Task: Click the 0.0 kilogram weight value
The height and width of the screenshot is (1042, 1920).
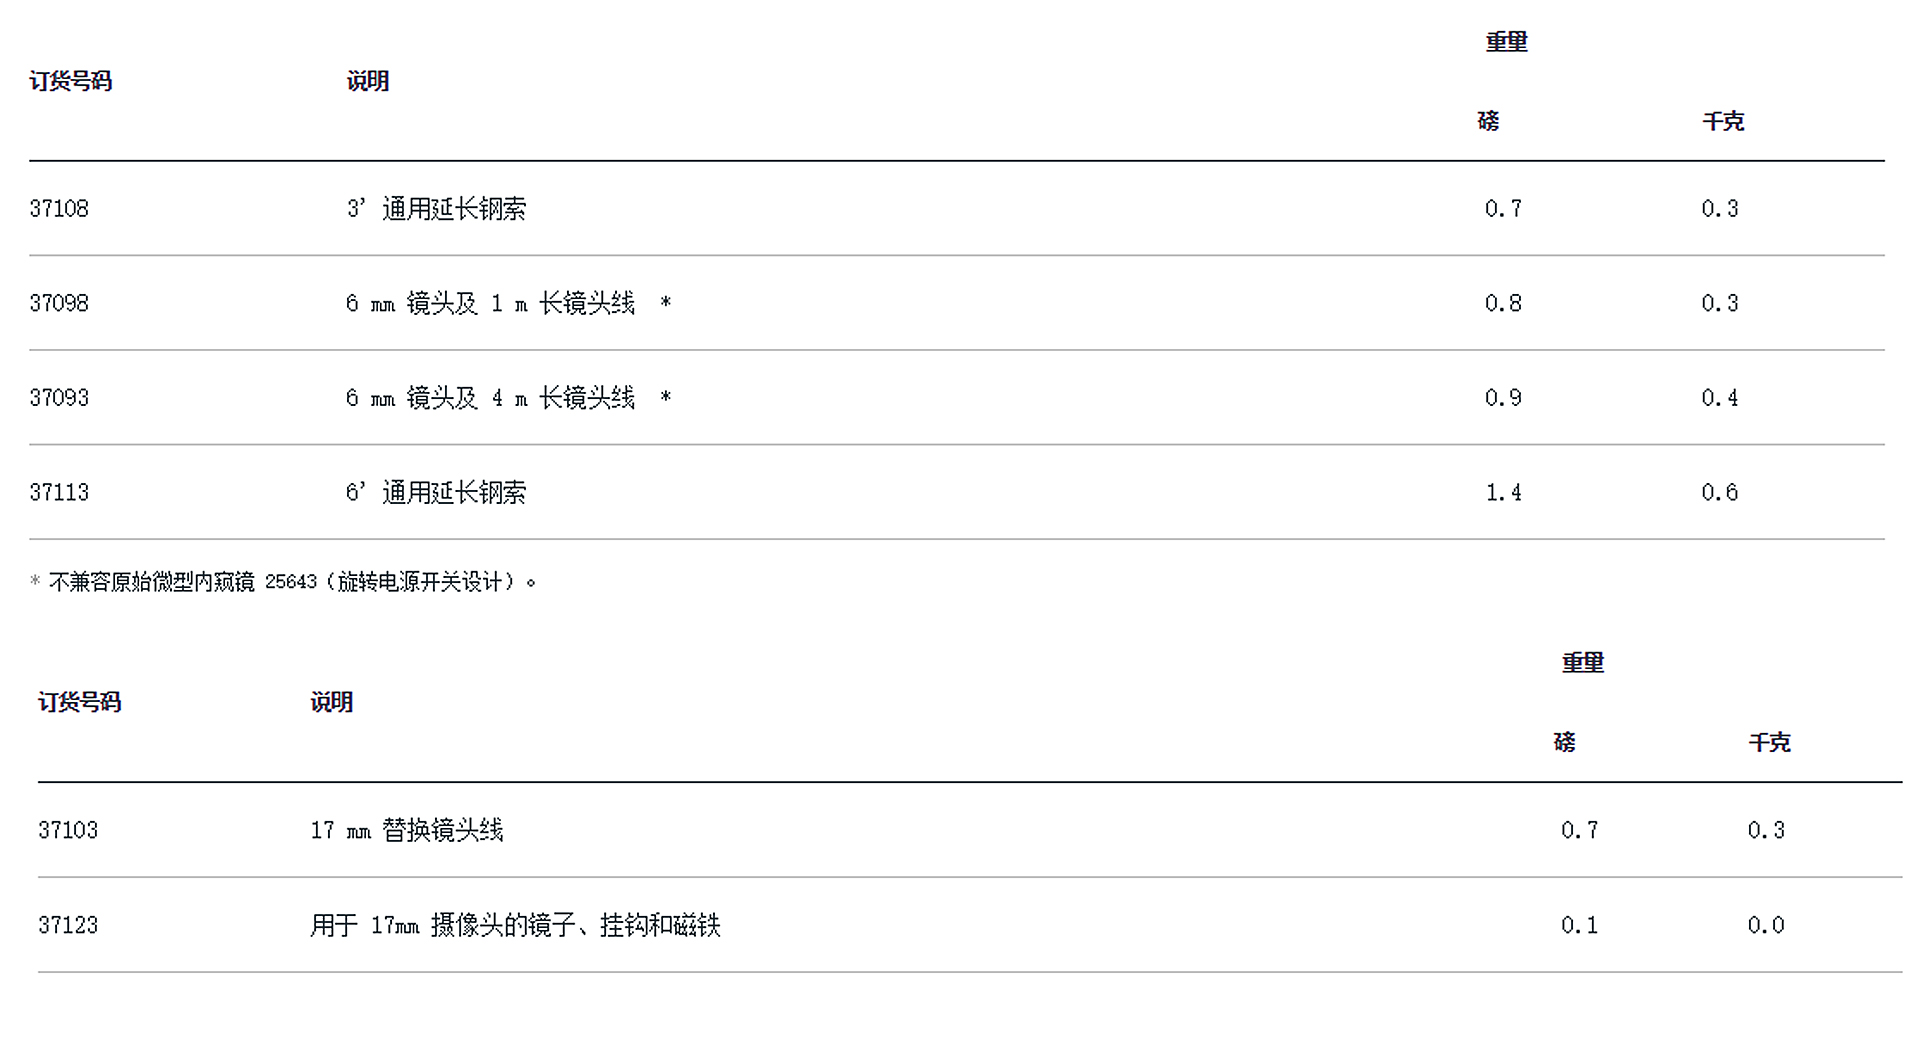Action: [1765, 925]
